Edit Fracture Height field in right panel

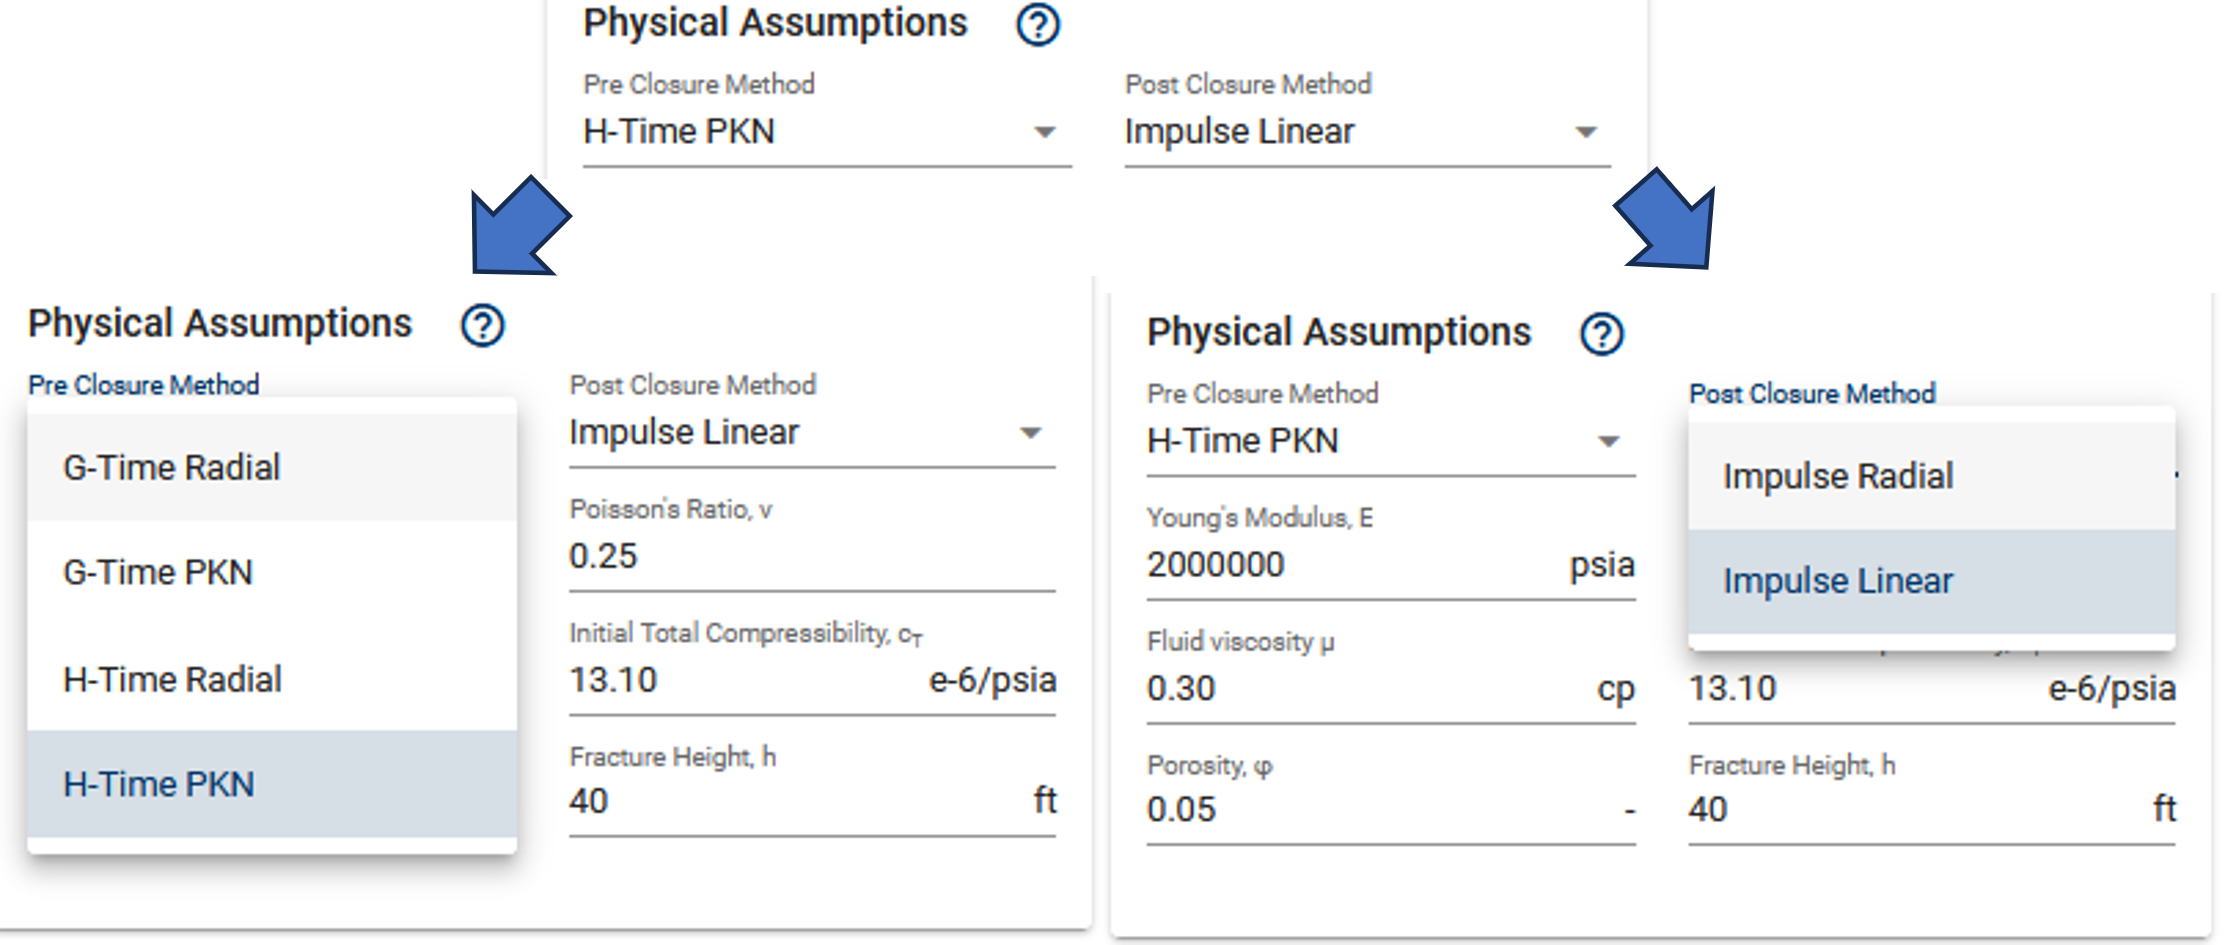tap(1931, 809)
